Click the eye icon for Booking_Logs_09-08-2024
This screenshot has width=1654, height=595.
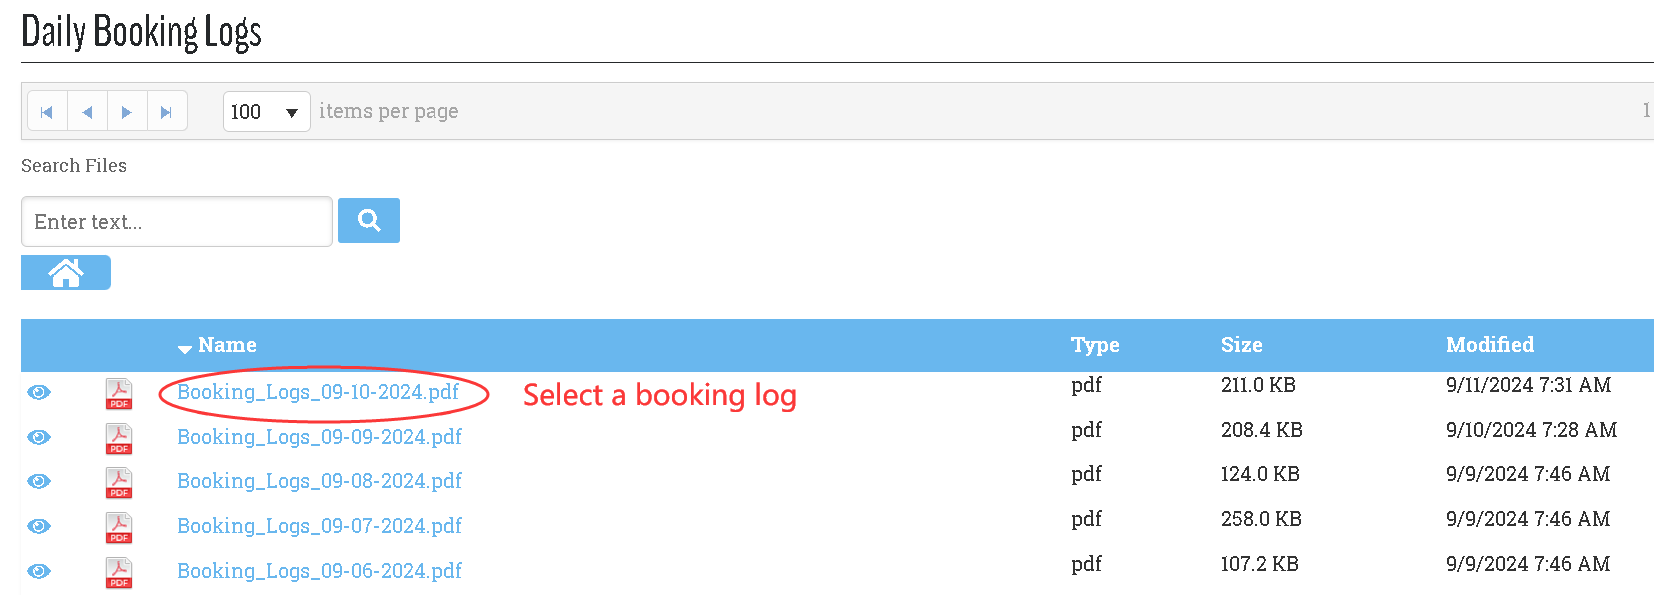point(38,481)
